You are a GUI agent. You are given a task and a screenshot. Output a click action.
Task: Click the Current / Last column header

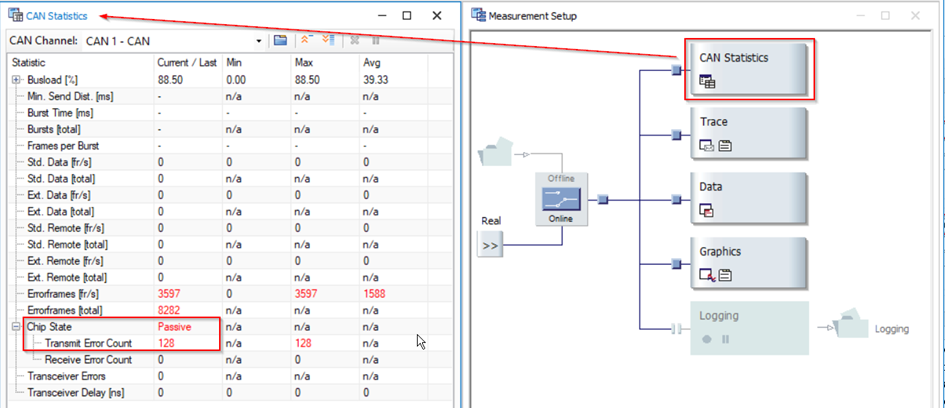tap(185, 63)
